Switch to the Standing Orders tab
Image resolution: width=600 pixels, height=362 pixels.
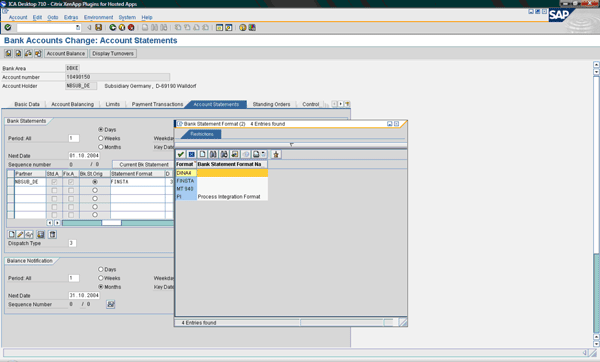click(271, 104)
